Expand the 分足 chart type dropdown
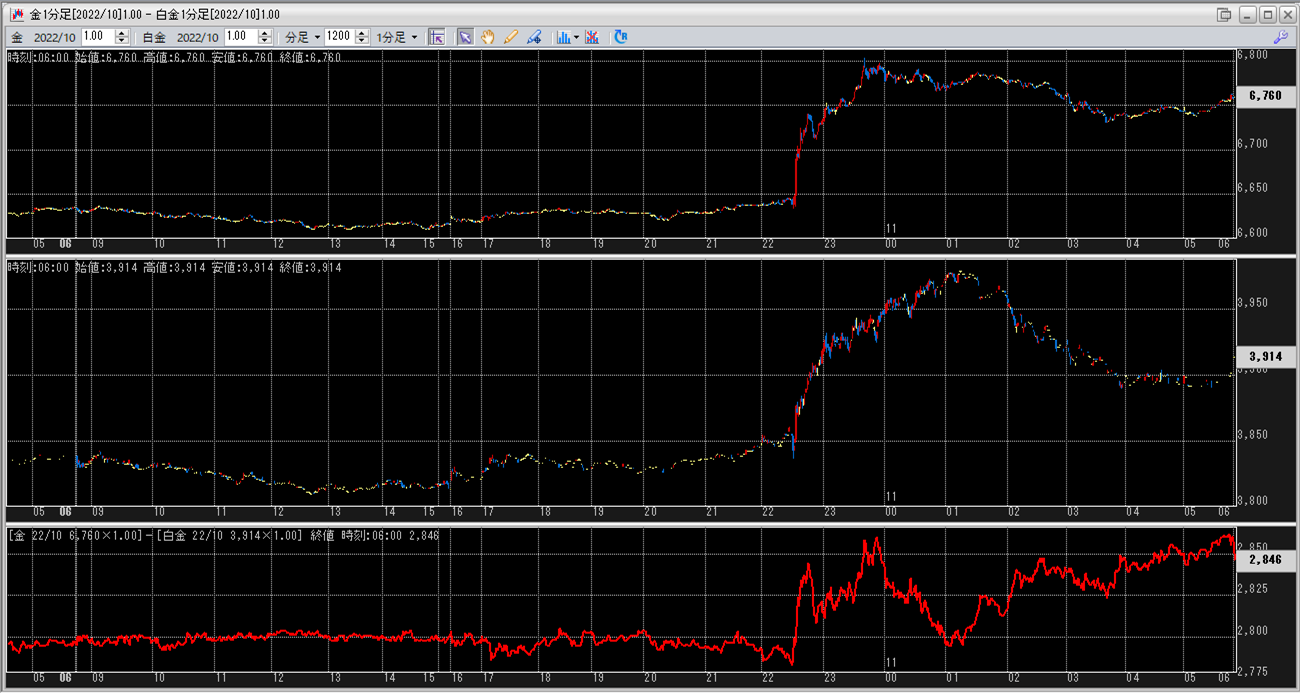The height and width of the screenshot is (694, 1300). point(303,37)
